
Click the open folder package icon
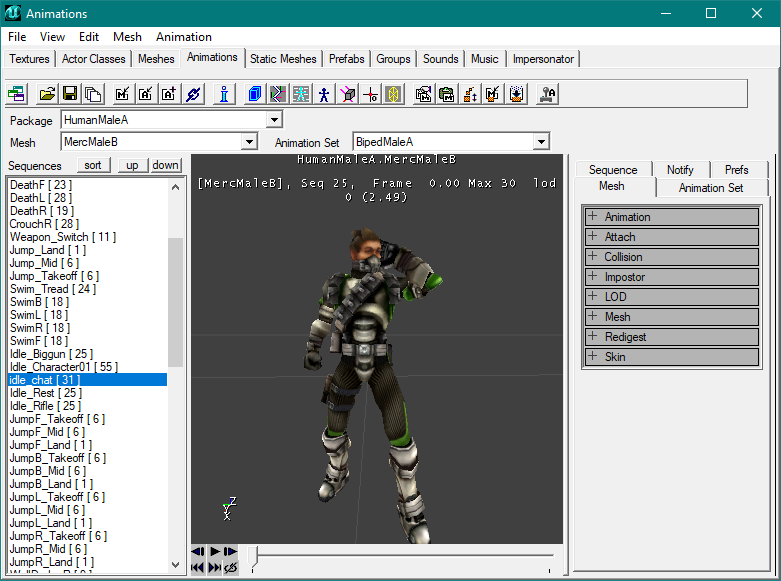pos(47,94)
